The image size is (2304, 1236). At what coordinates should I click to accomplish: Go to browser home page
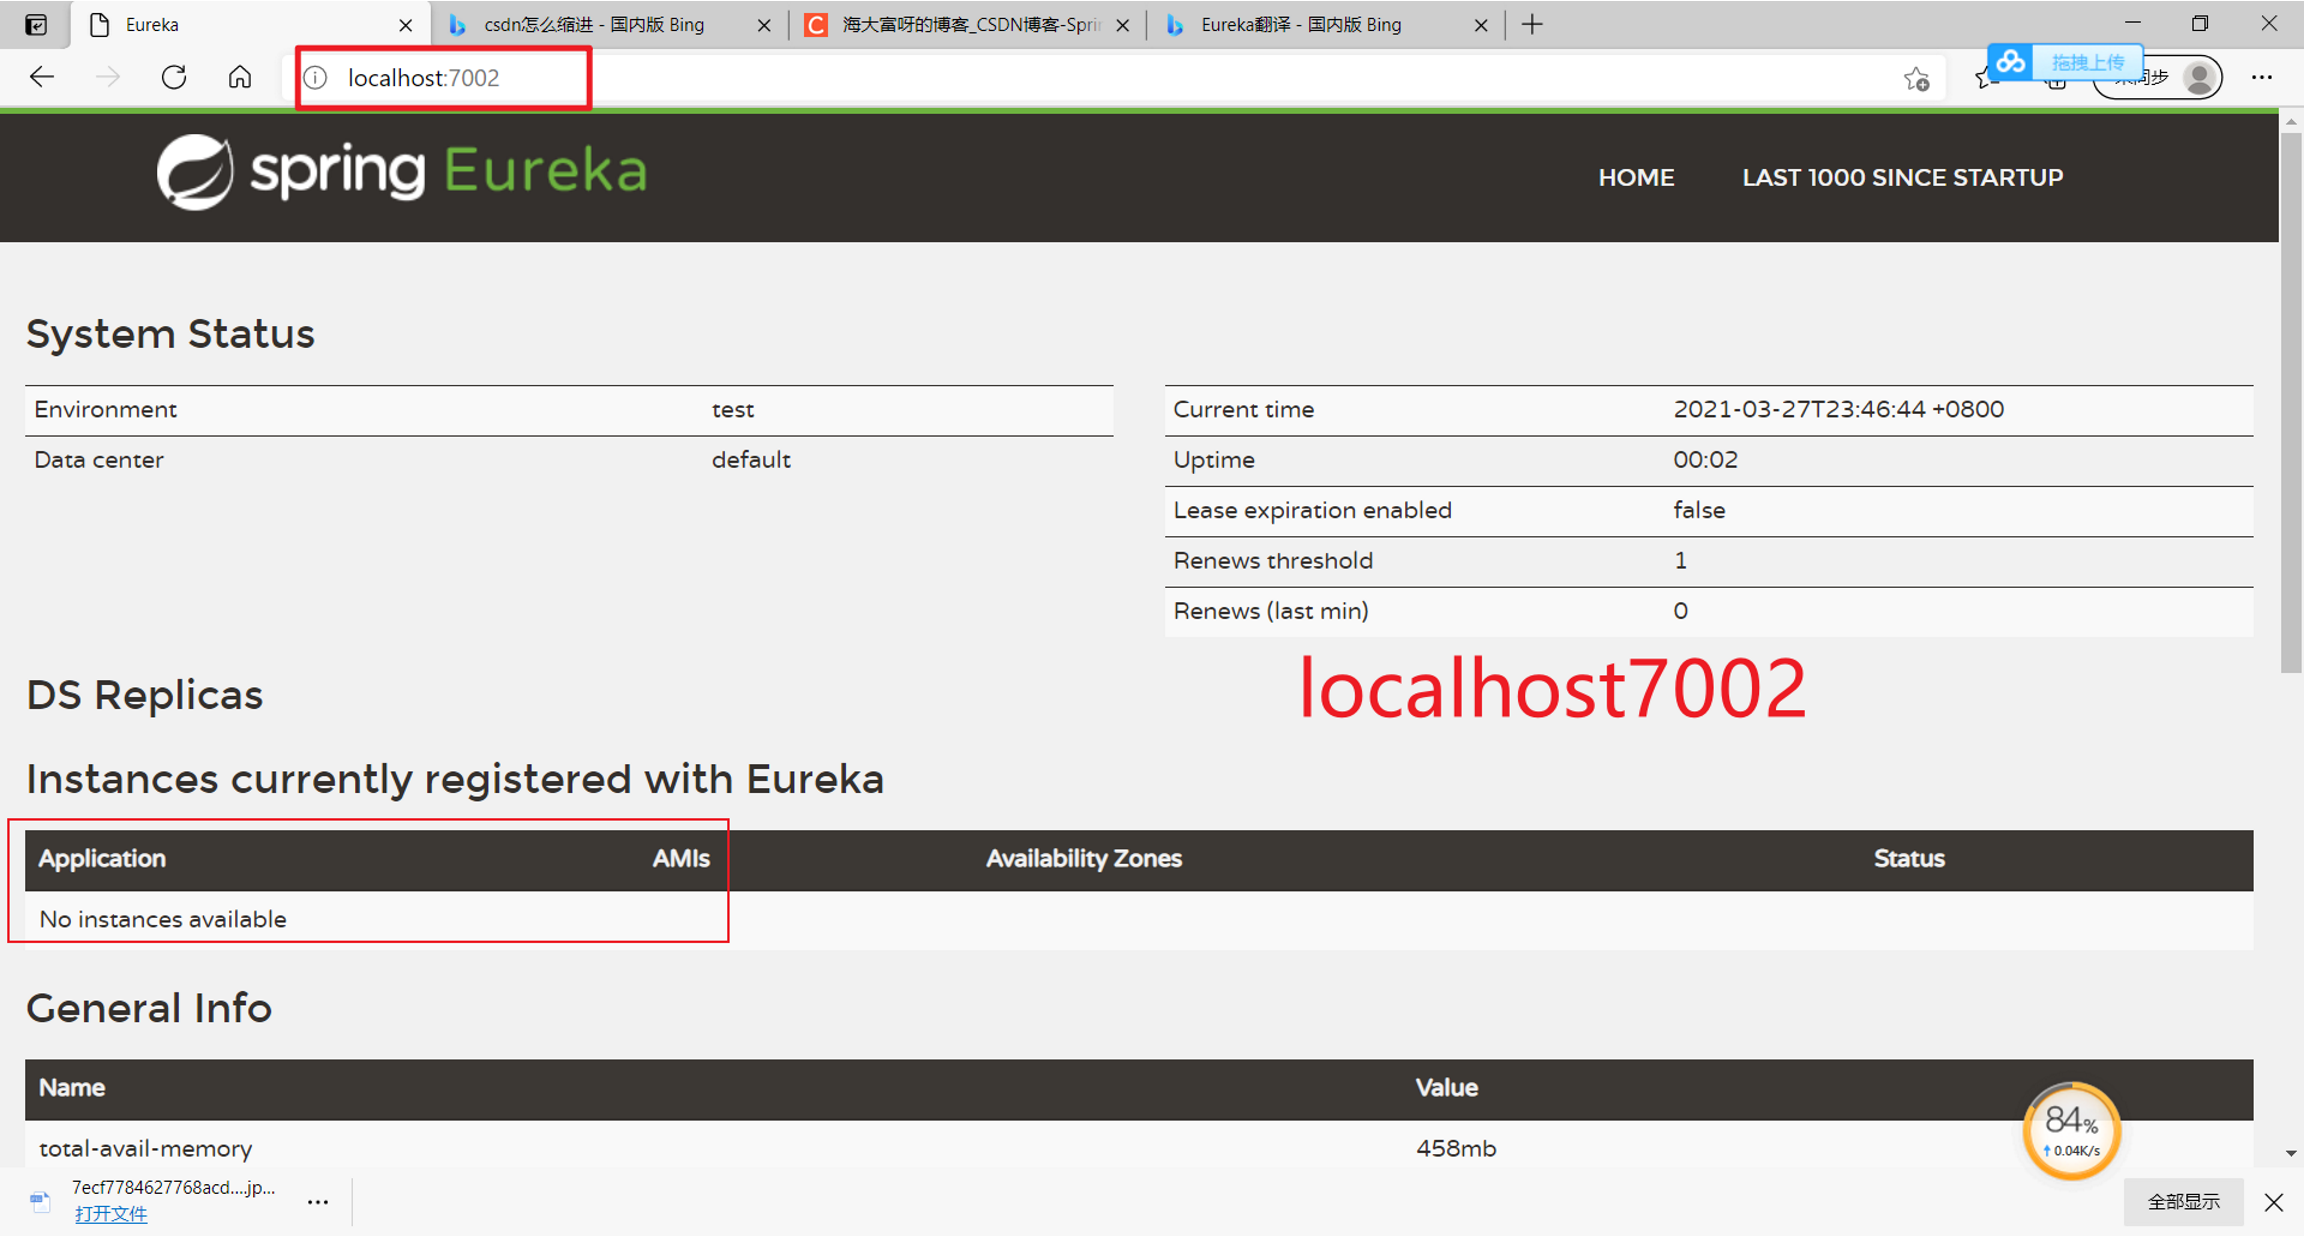tap(240, 77)
